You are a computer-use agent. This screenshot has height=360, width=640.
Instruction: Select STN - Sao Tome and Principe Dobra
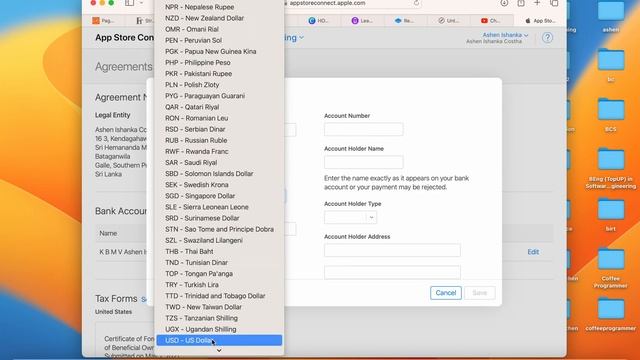click(x=219, y=229)
